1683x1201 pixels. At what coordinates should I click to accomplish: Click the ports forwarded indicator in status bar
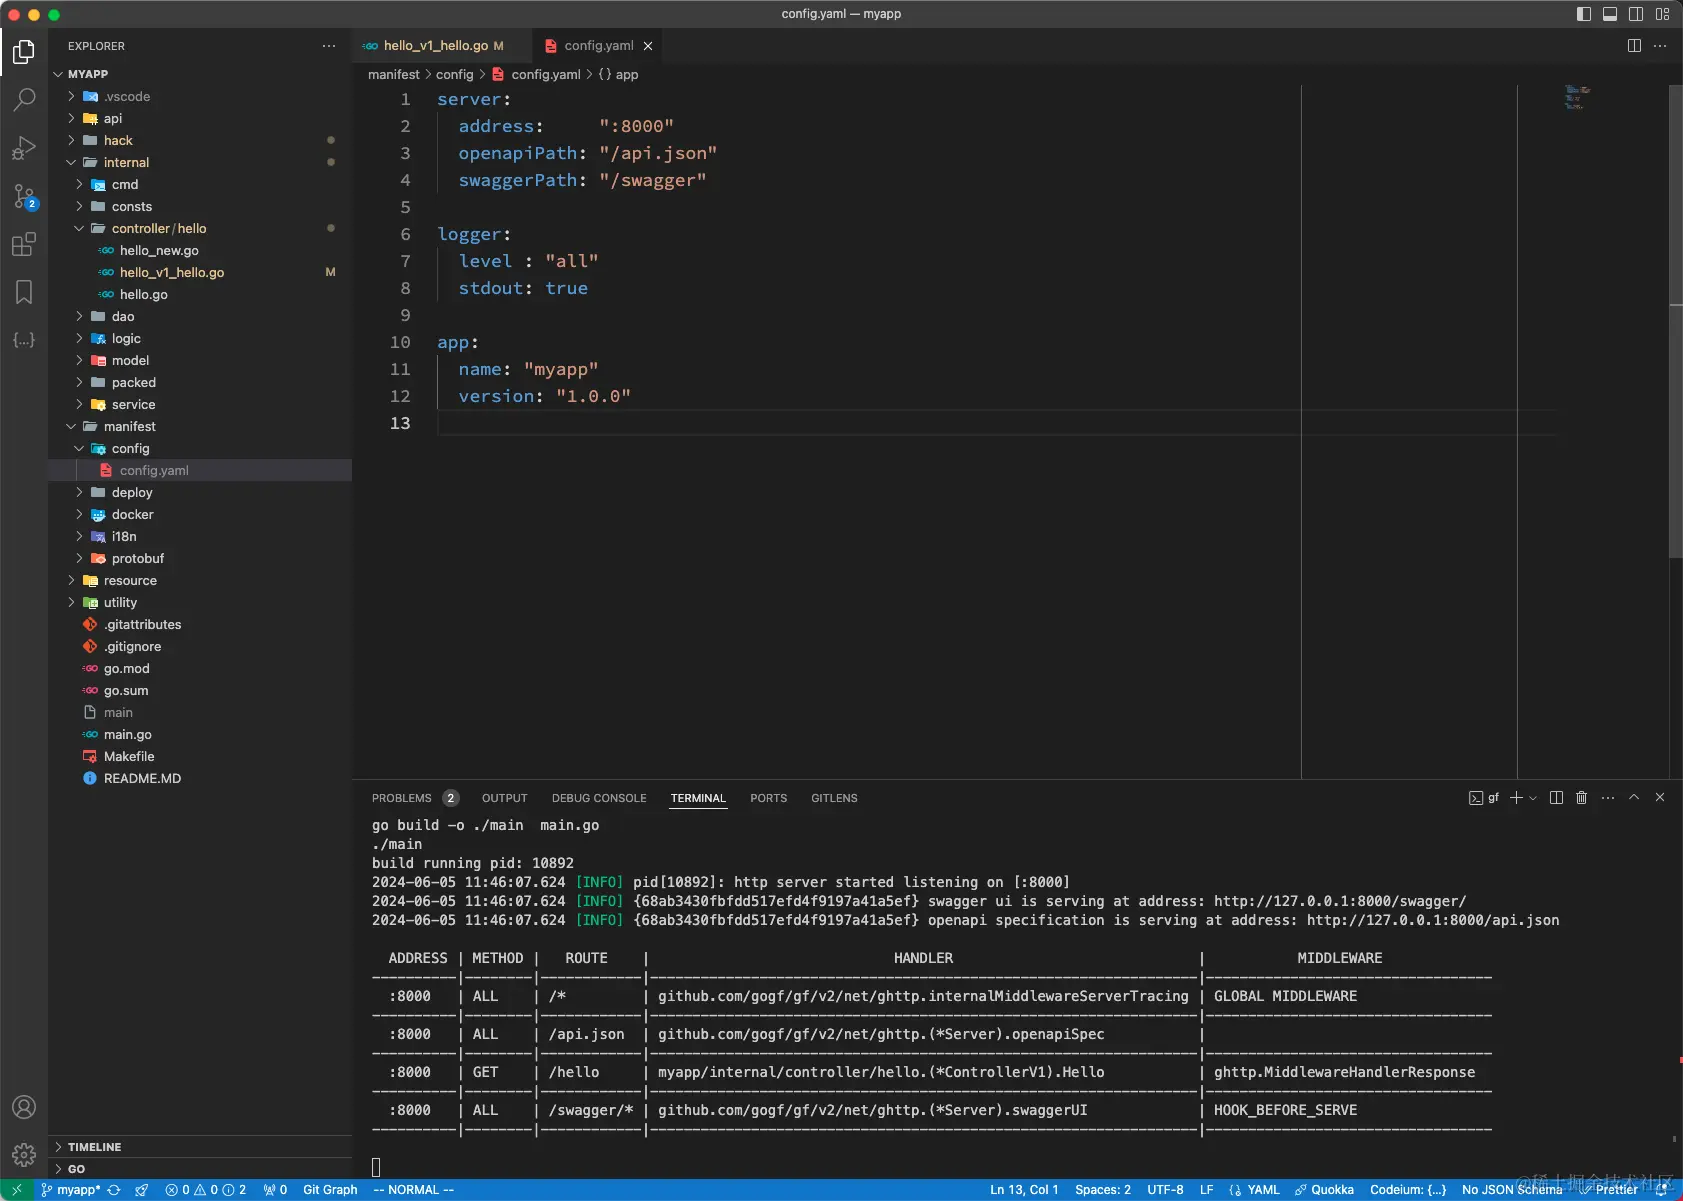[275, 1190]
